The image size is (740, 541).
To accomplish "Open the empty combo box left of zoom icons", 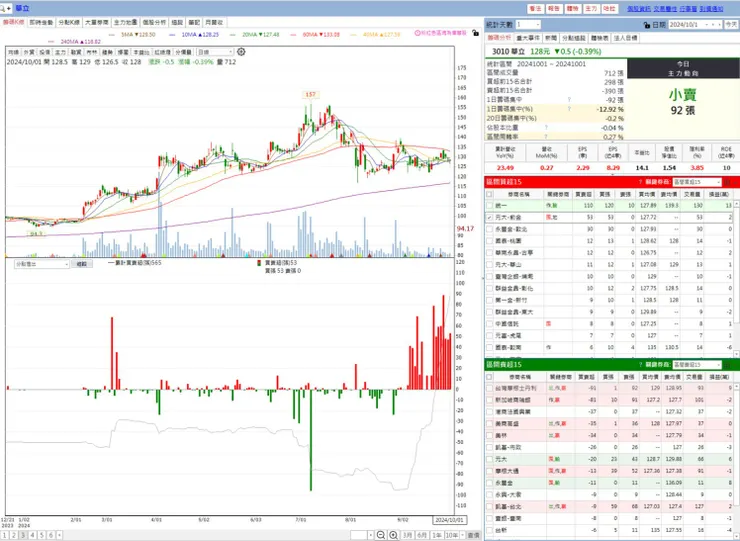I will [362, 535].
